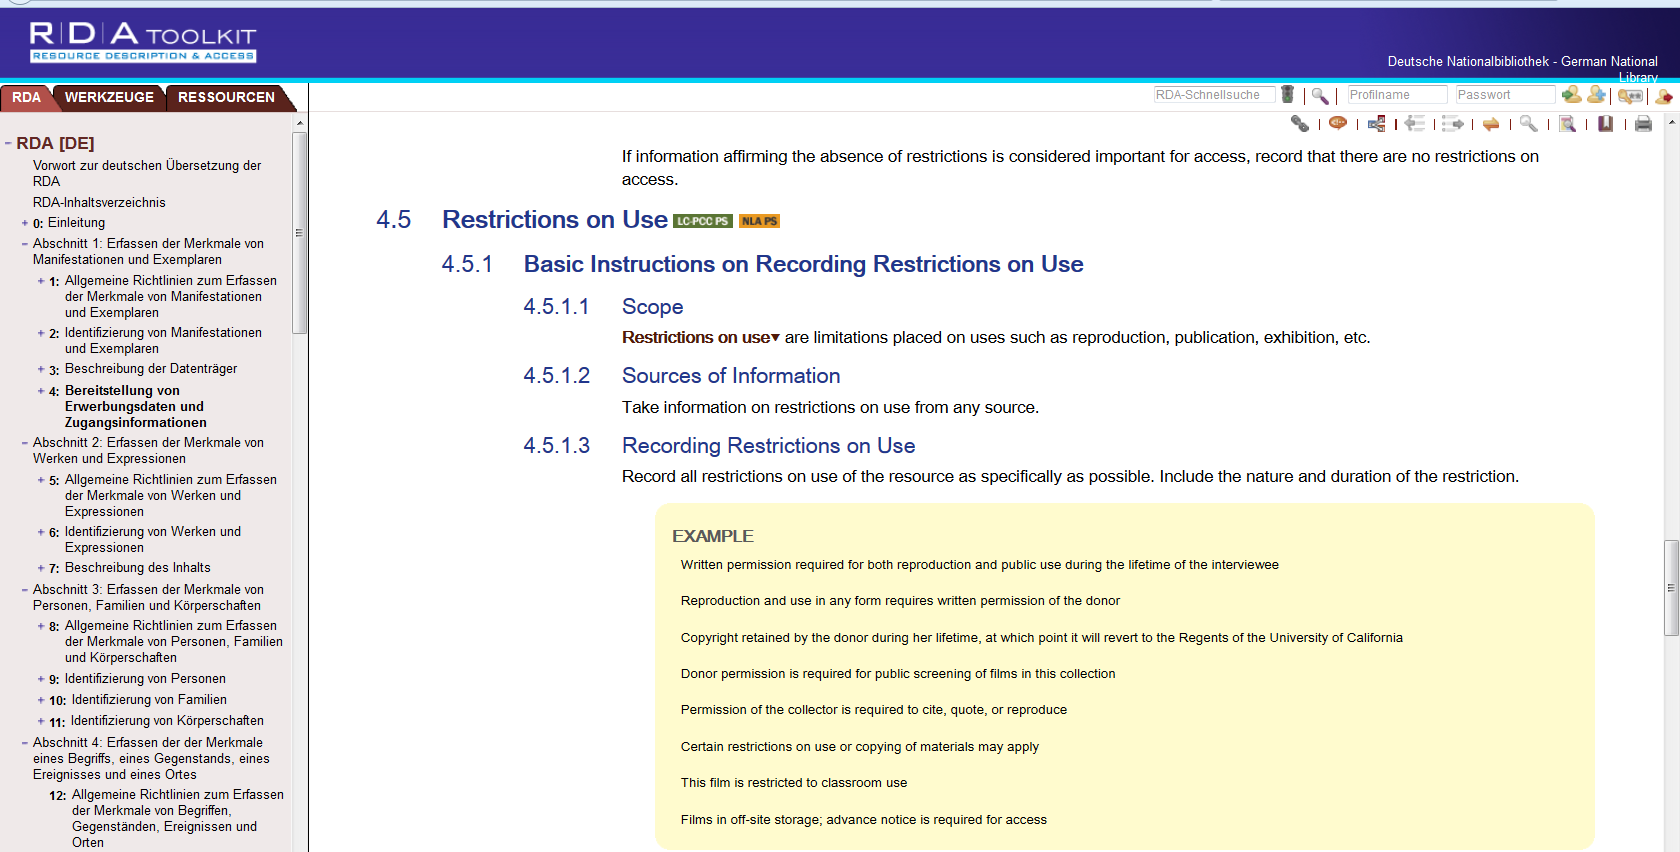Focus the Profilname input field

click(1397, 95)
